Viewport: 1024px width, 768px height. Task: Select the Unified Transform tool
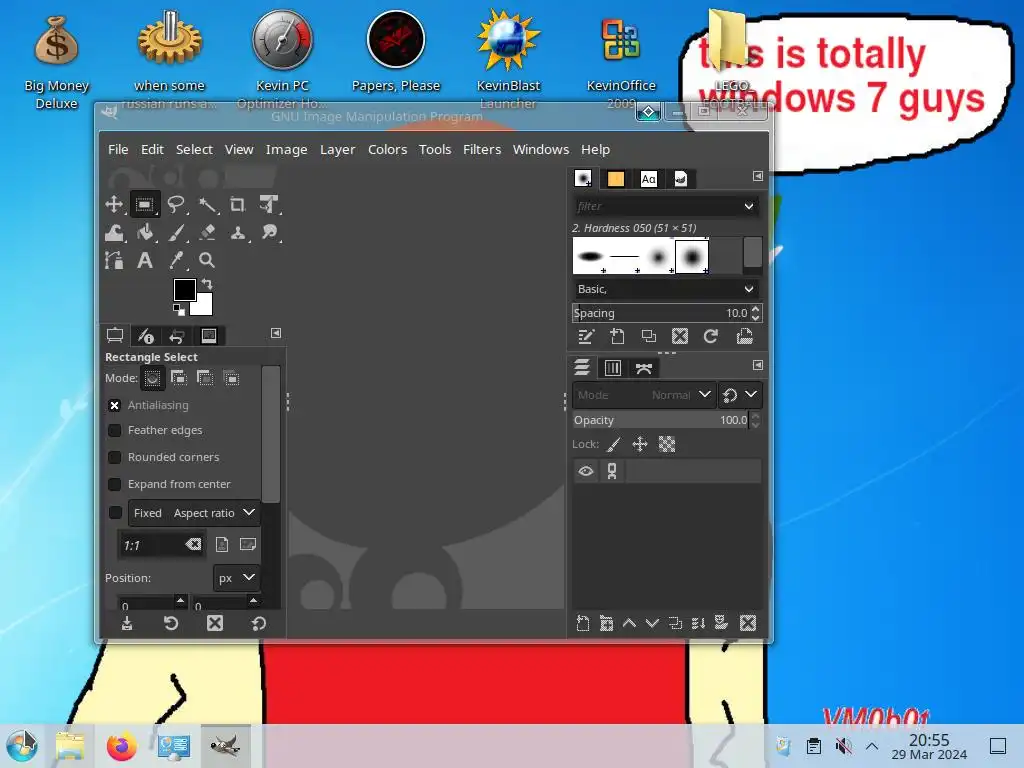(268, 204)
